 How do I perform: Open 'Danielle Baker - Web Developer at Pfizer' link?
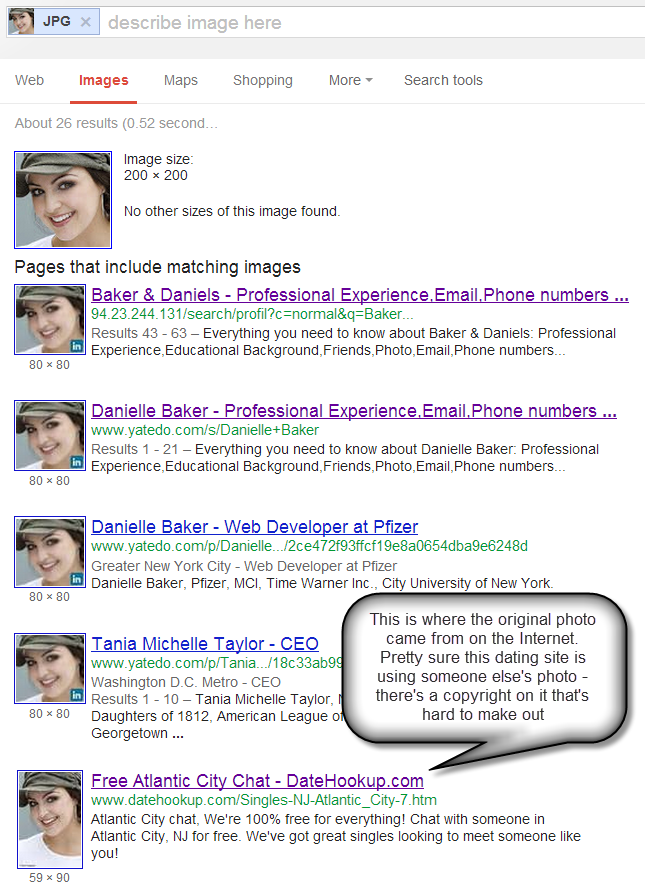pos(255,527)
